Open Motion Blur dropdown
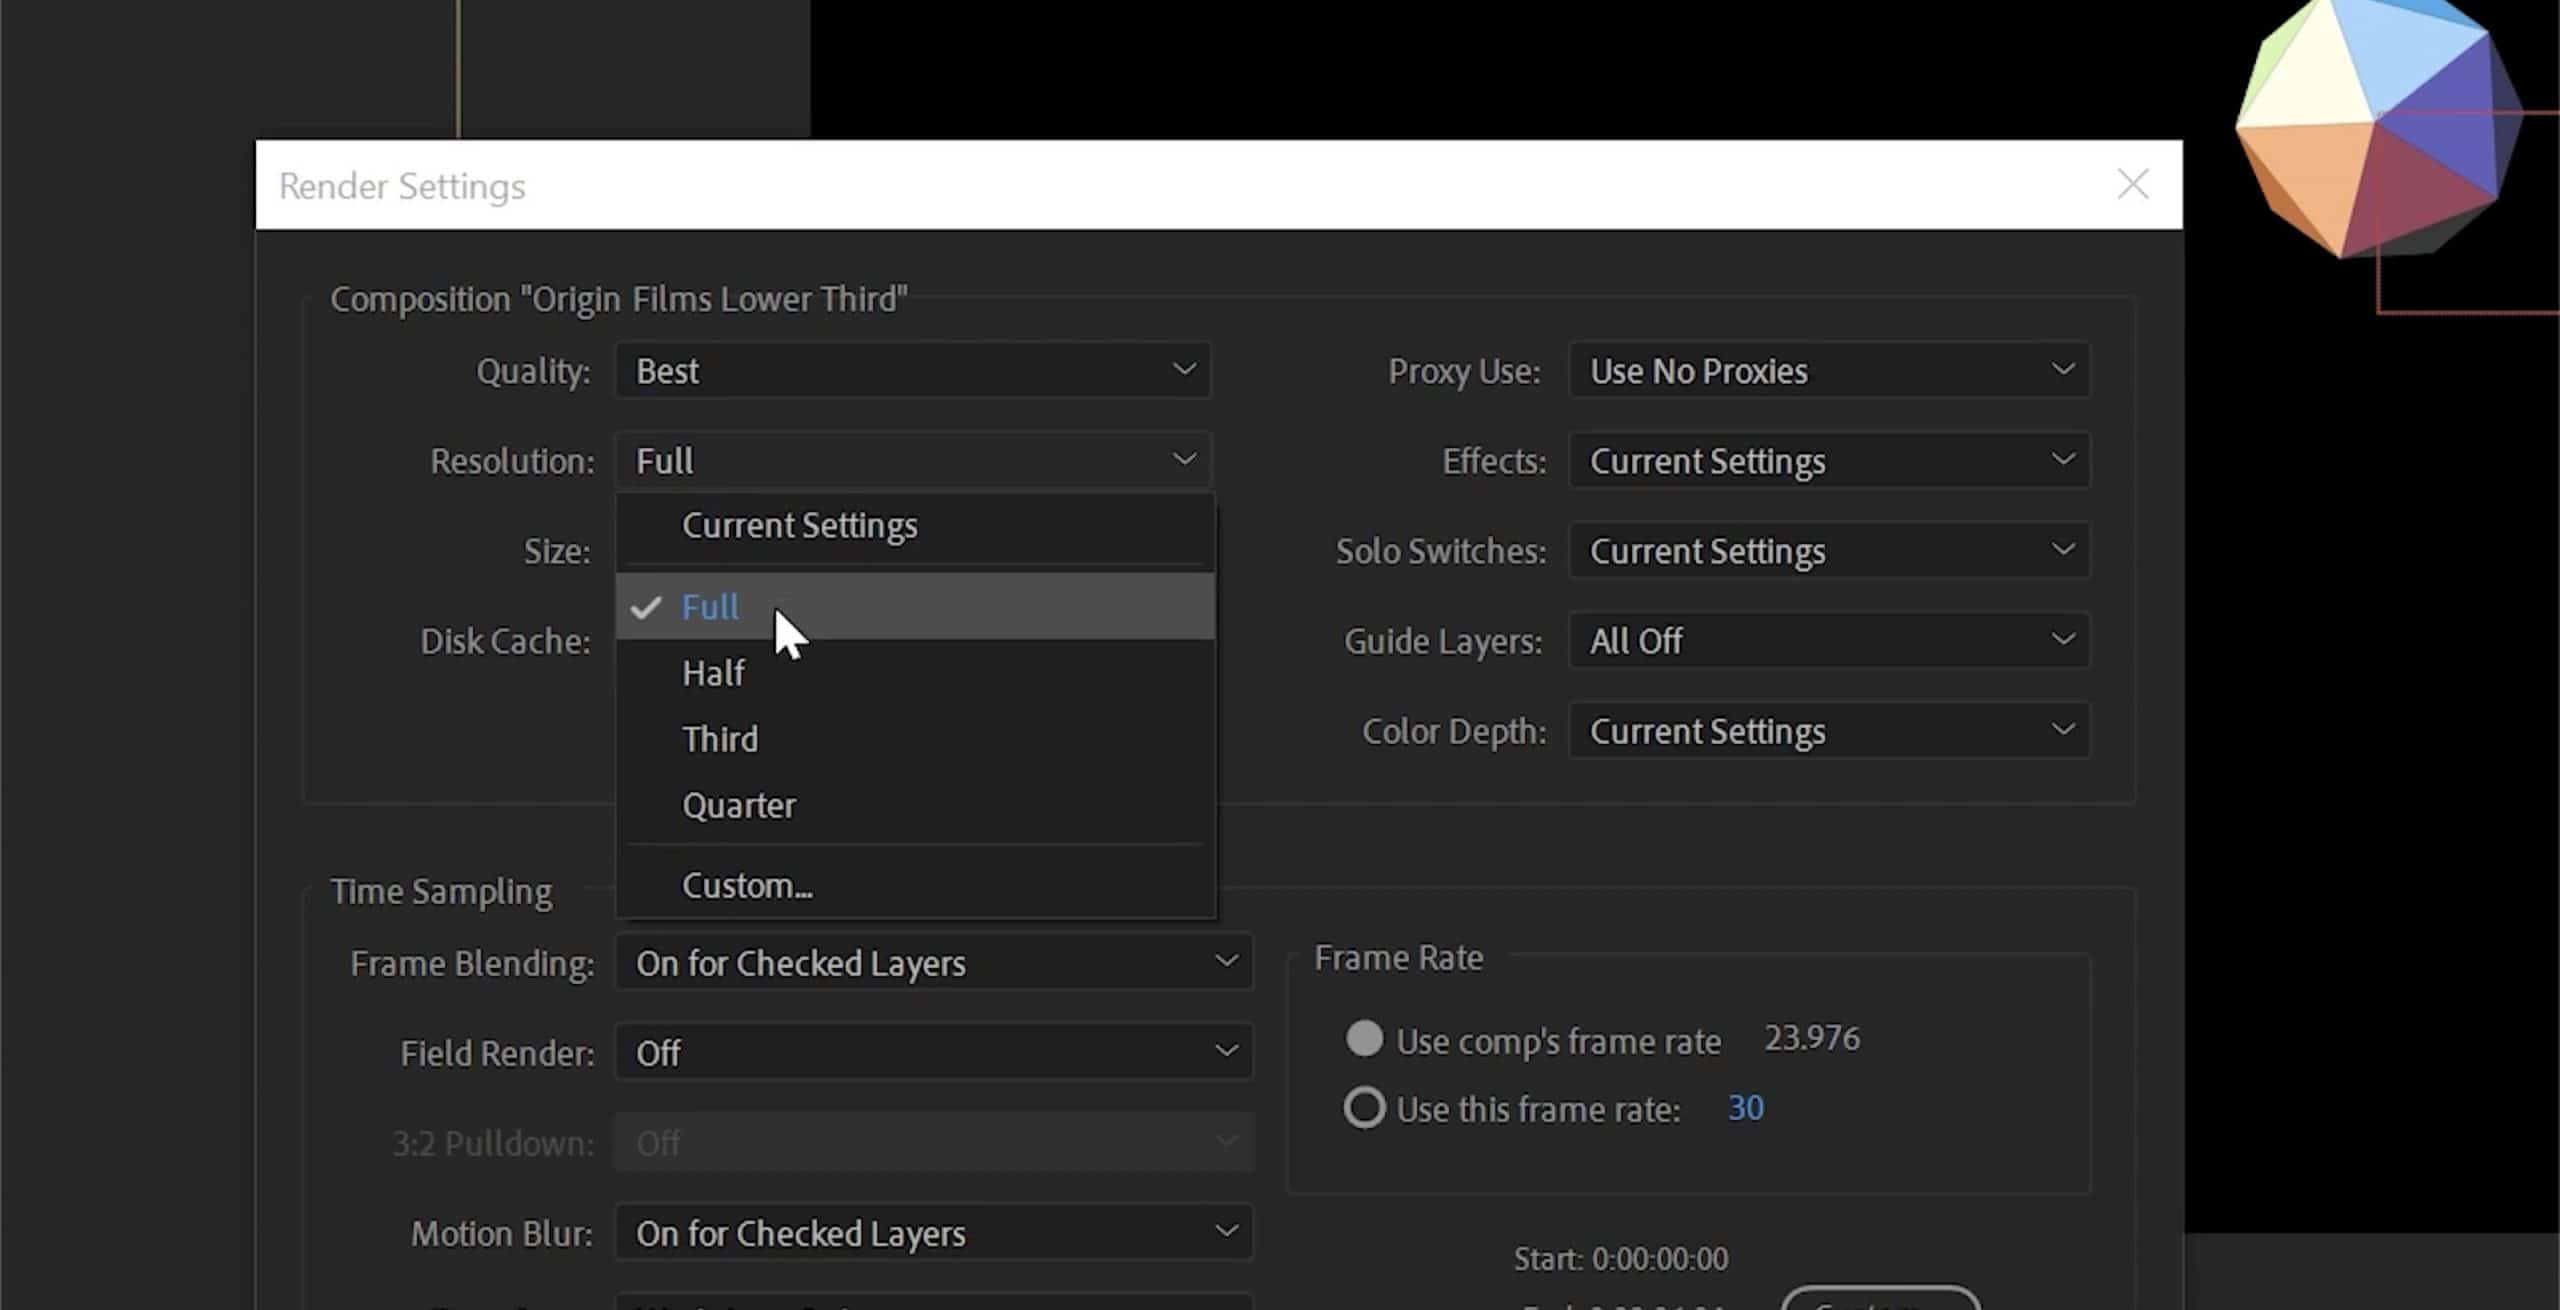 pos(934,1233)
